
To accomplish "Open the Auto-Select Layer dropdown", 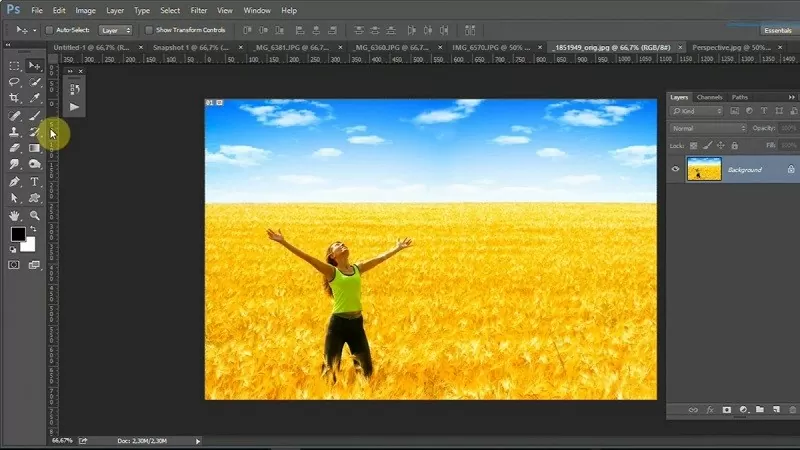I will point(116,30).
